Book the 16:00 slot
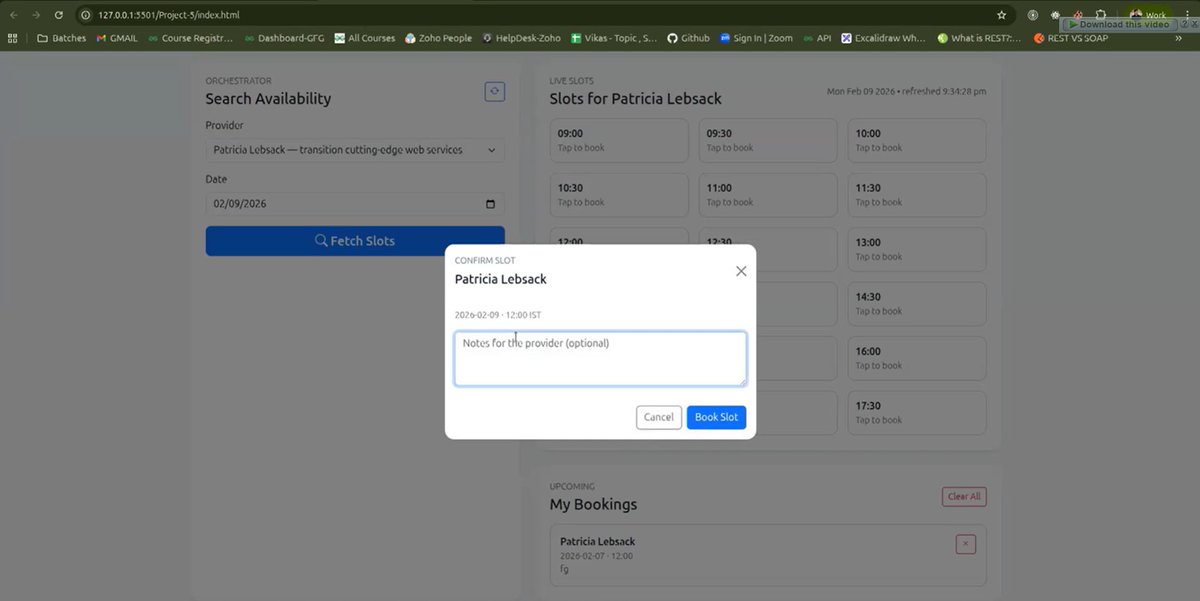This screenshot has width=1200, height=601. (x=917, y=358)
